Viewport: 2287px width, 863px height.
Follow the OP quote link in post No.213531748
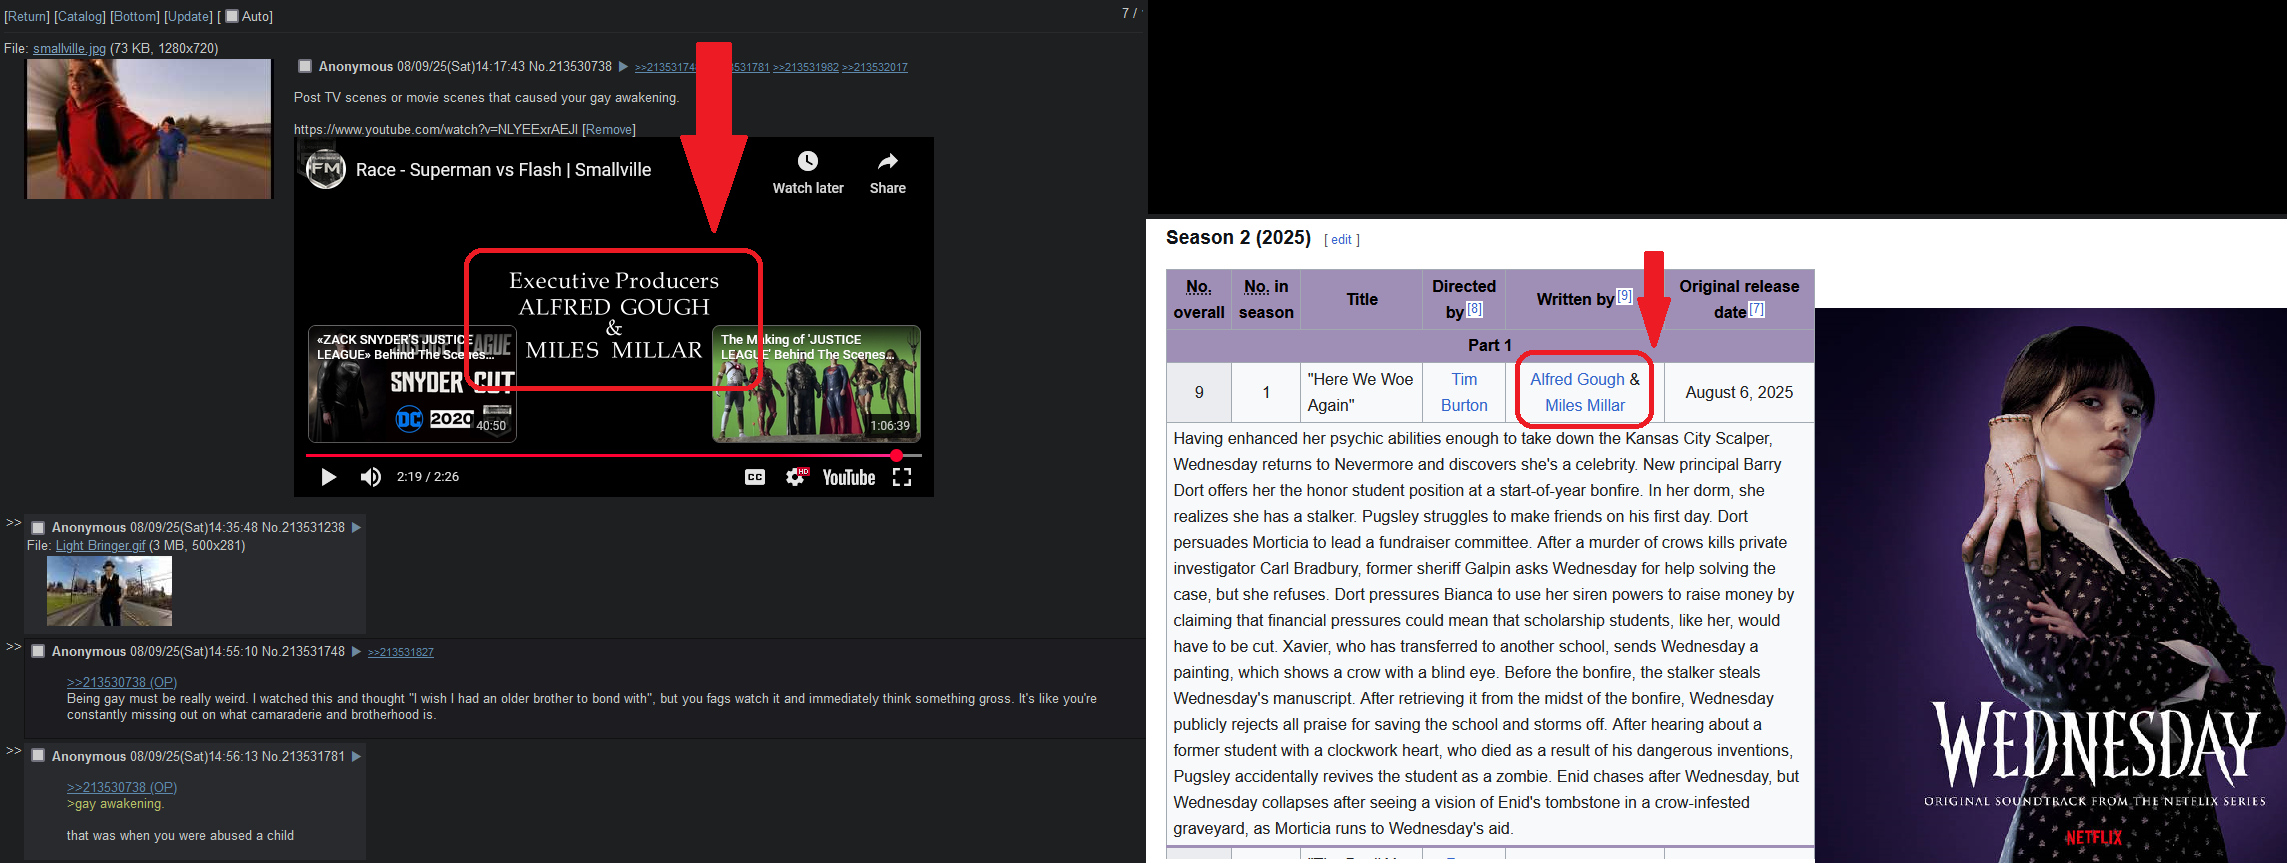(x=122, y=682)
